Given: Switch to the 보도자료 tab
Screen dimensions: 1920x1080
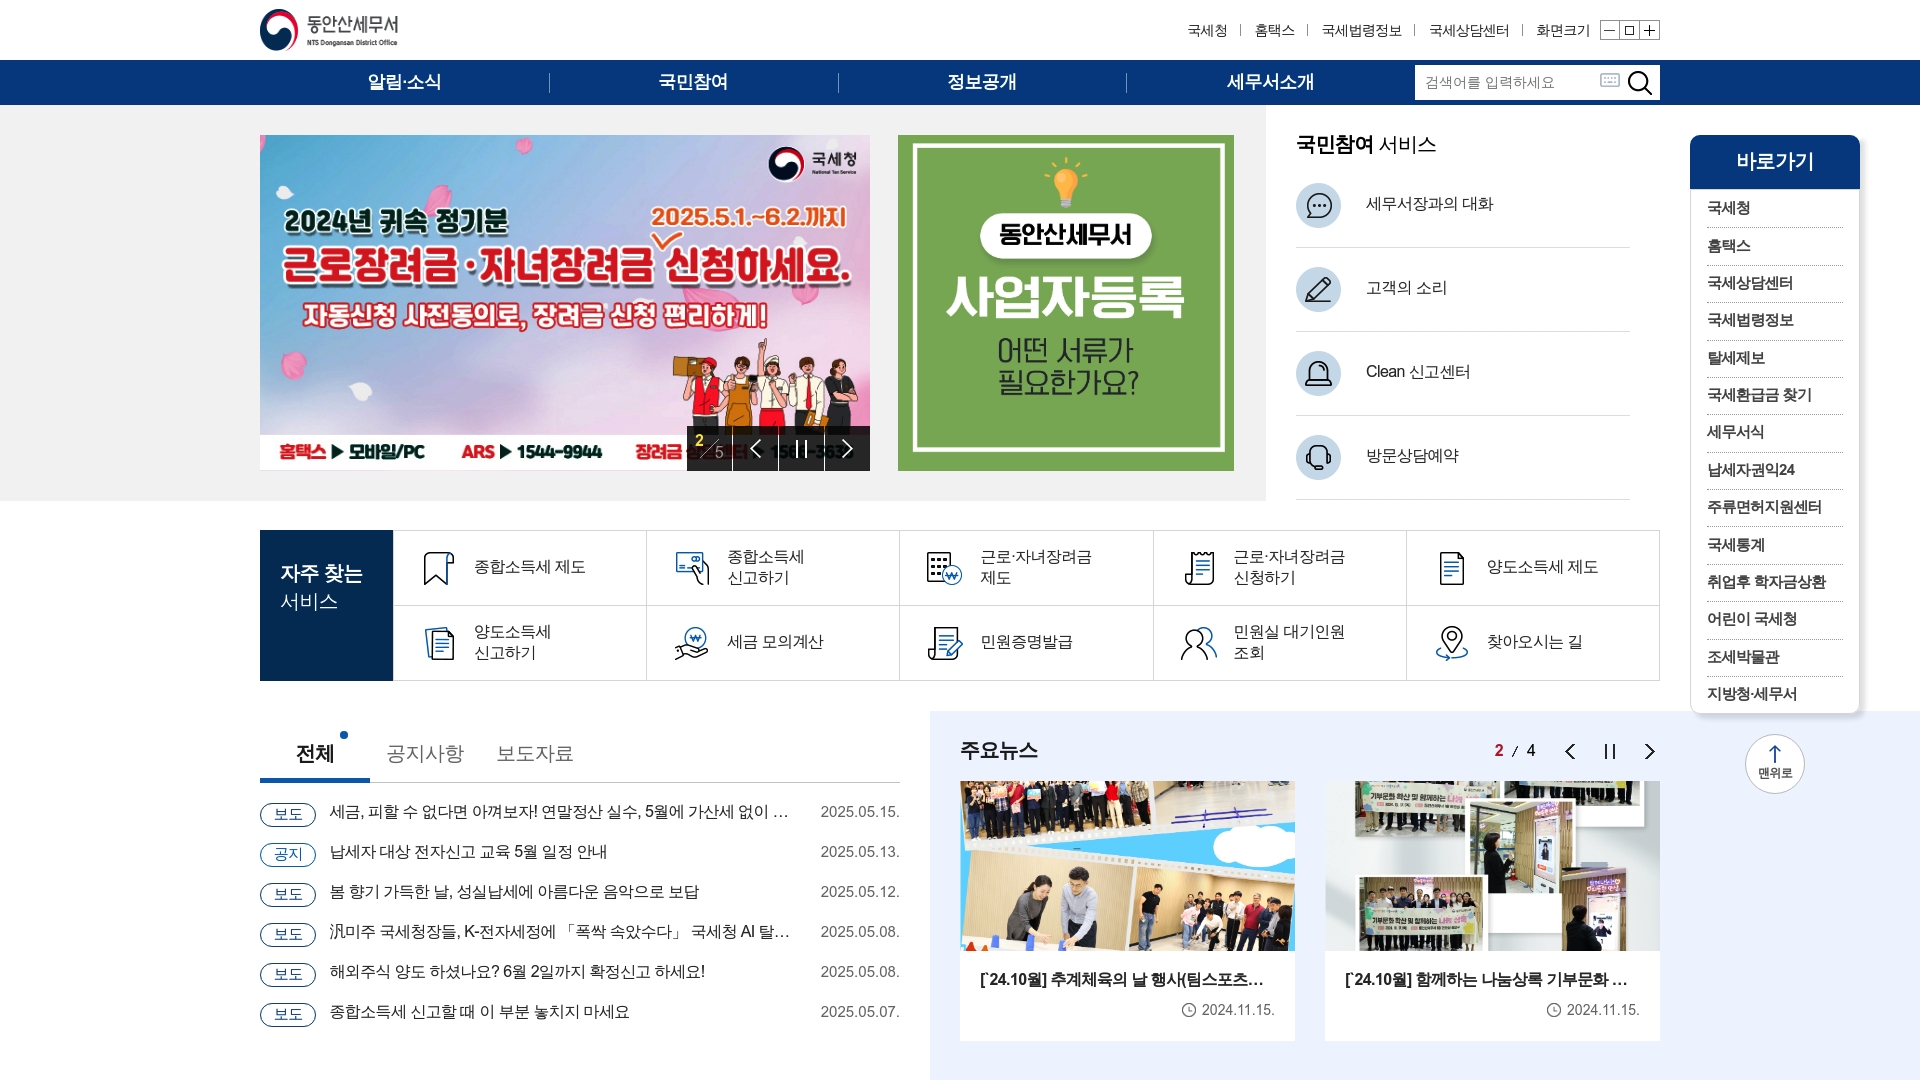Looking at the screenshot, I should coord(535,754).
